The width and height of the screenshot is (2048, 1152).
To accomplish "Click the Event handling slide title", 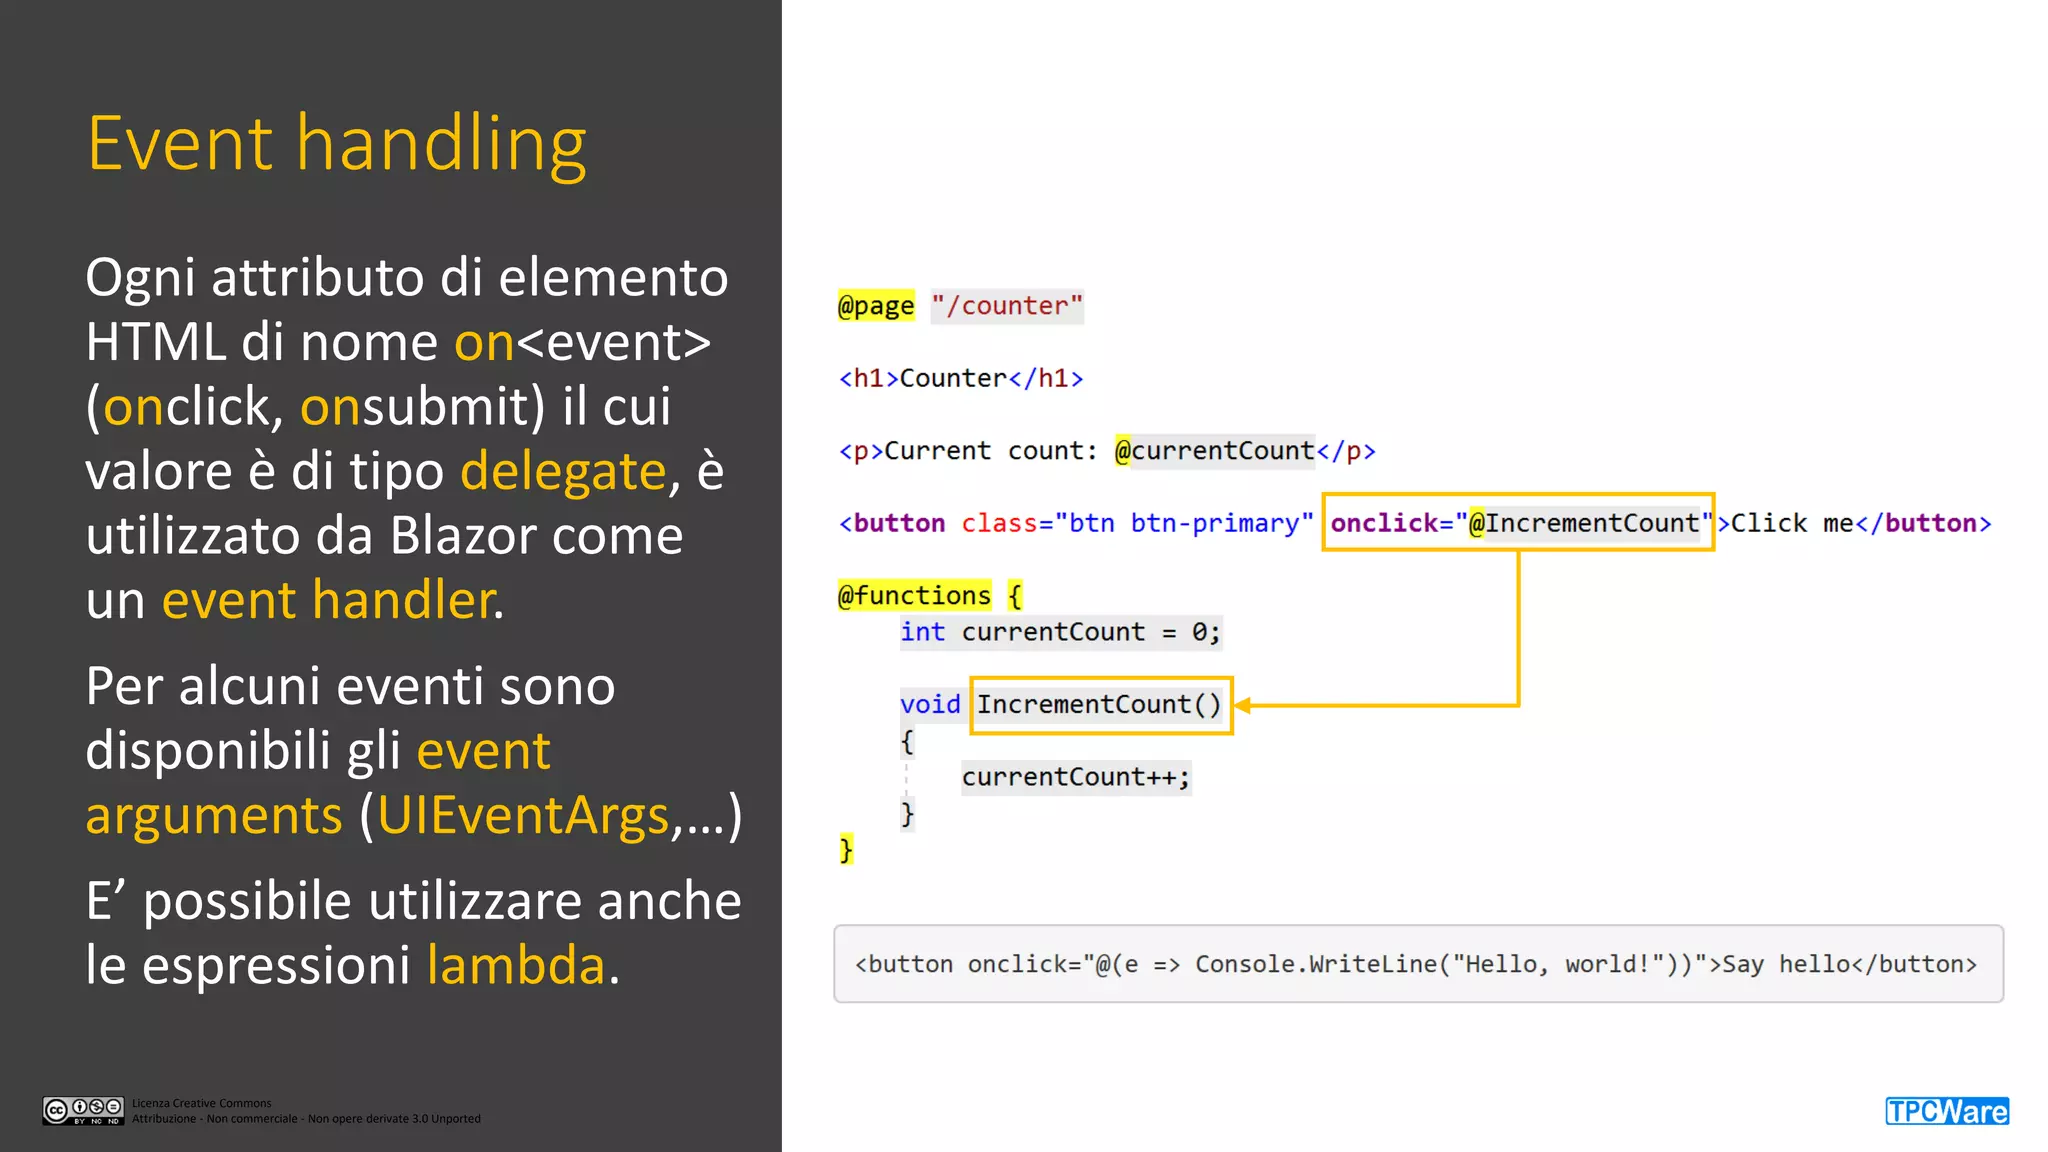I will point(336,144).
